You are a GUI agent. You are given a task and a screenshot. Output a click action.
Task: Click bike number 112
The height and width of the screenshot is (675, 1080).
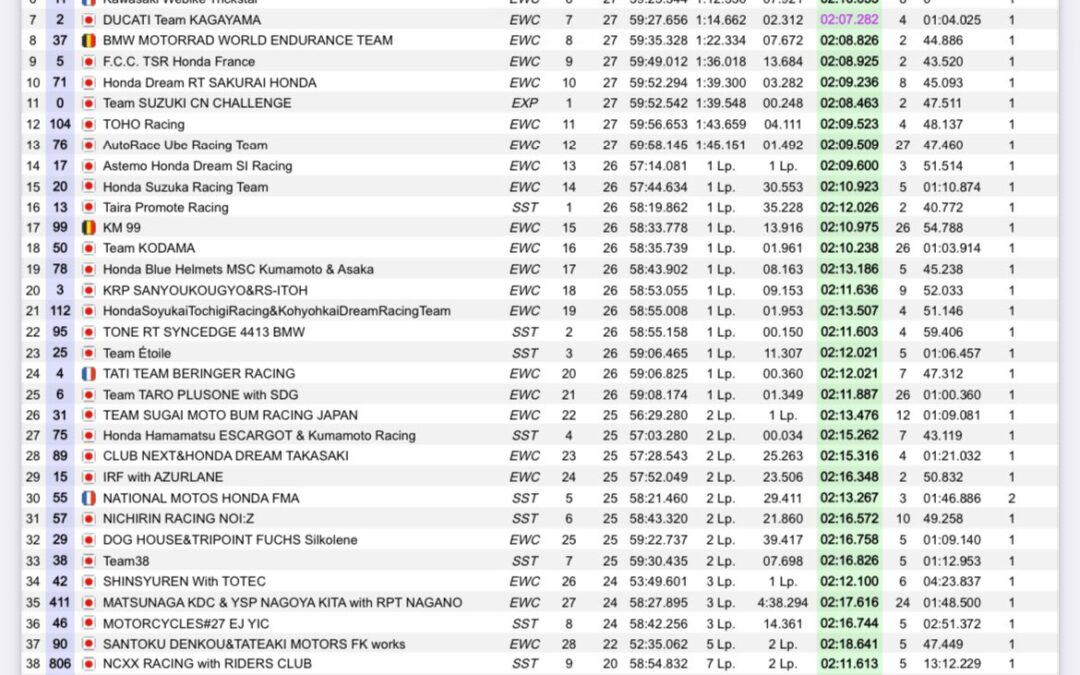click(x=60, y=311)
